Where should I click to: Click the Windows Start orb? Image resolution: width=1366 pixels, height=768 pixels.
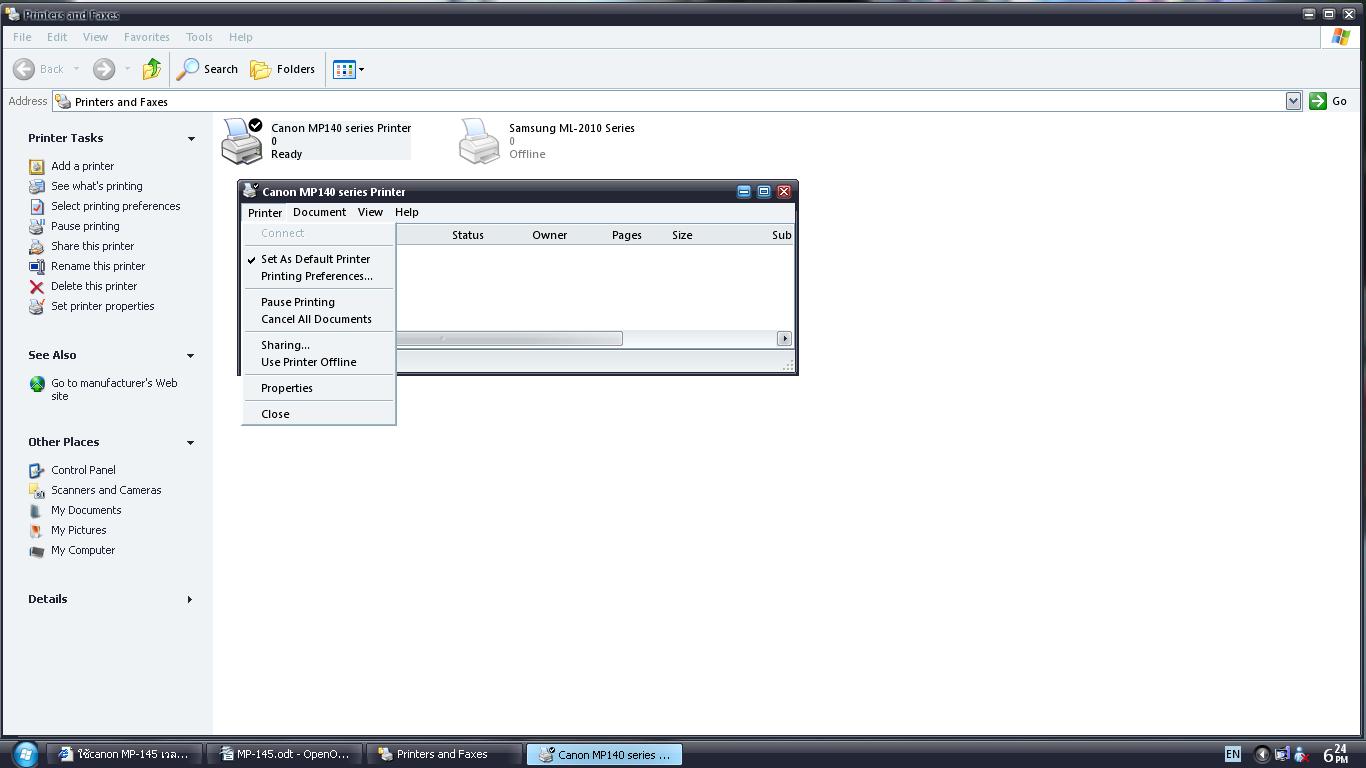pyautogui.click(x=25, y=754)
